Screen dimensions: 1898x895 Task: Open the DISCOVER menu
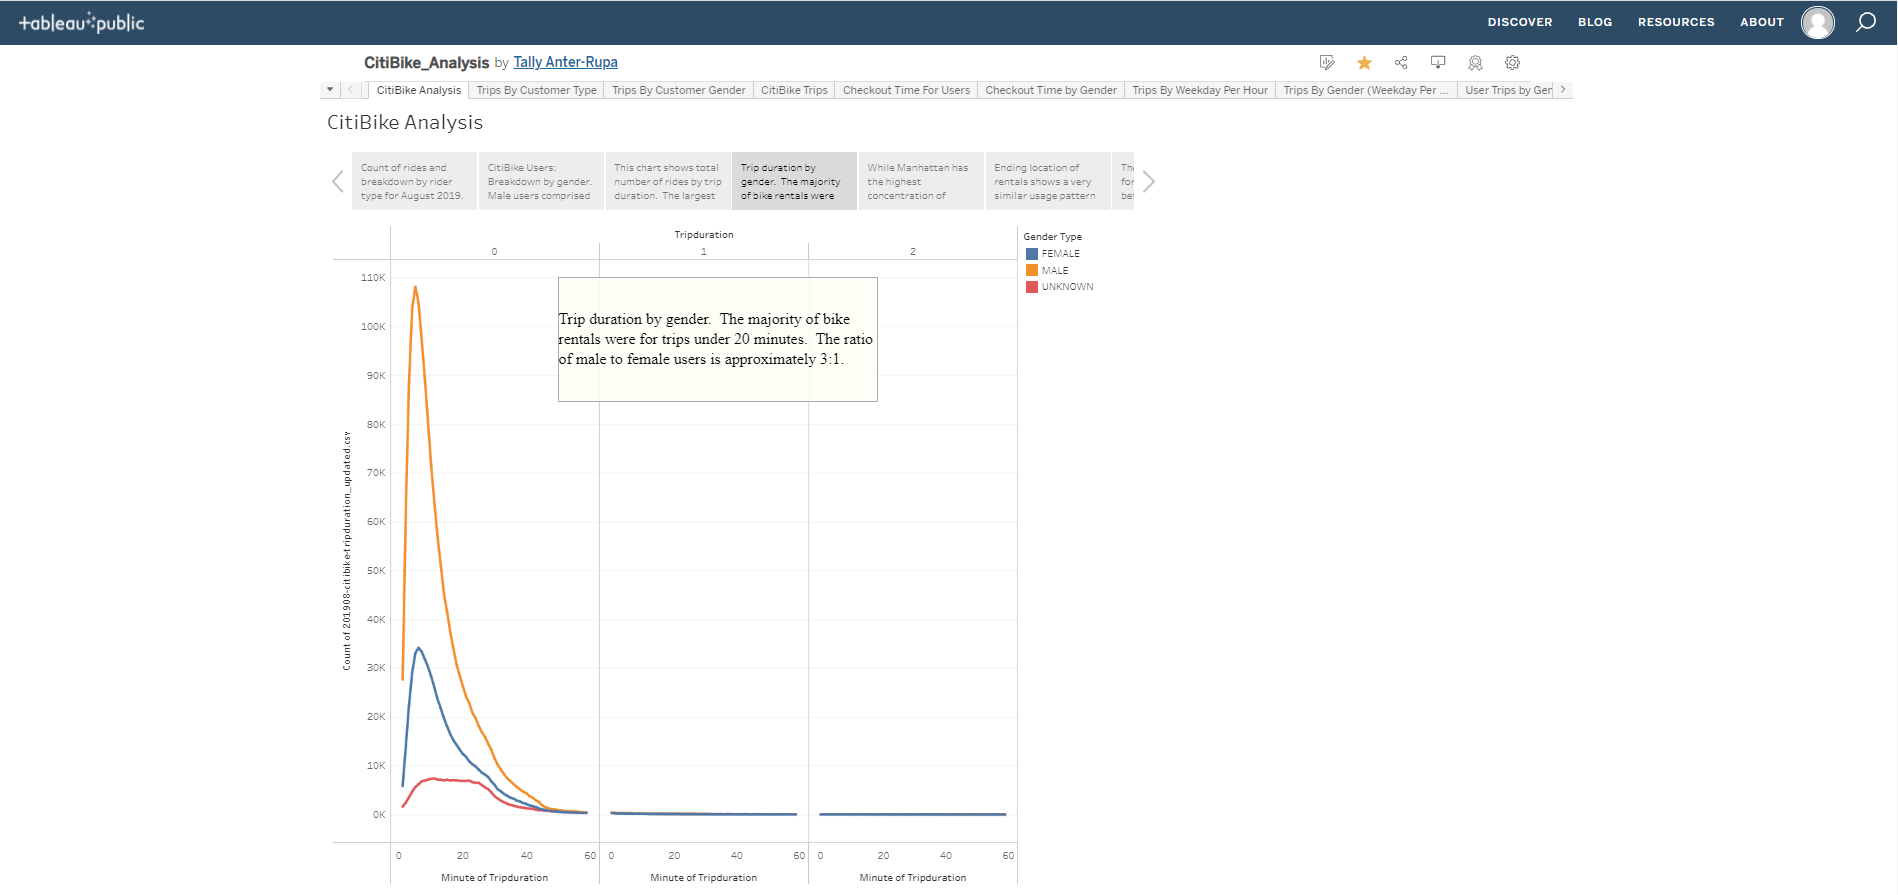pyautogui.click(x=1520, y=22)
